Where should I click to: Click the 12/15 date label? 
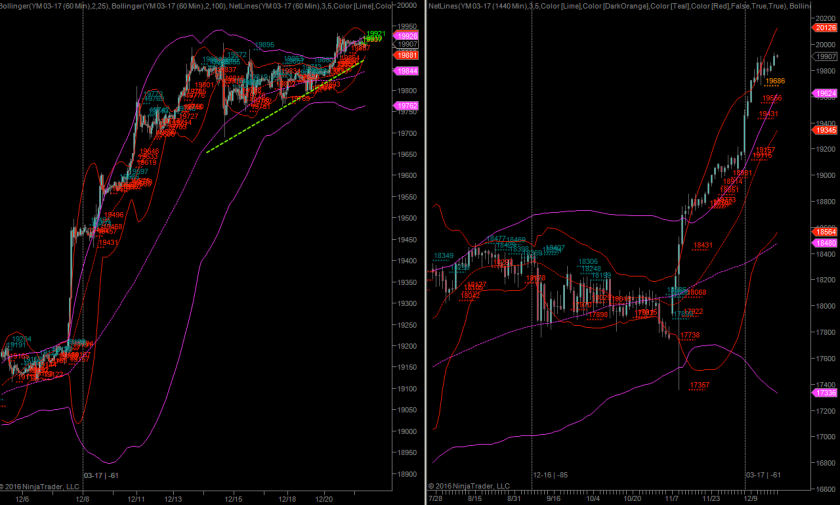point(234,499)
